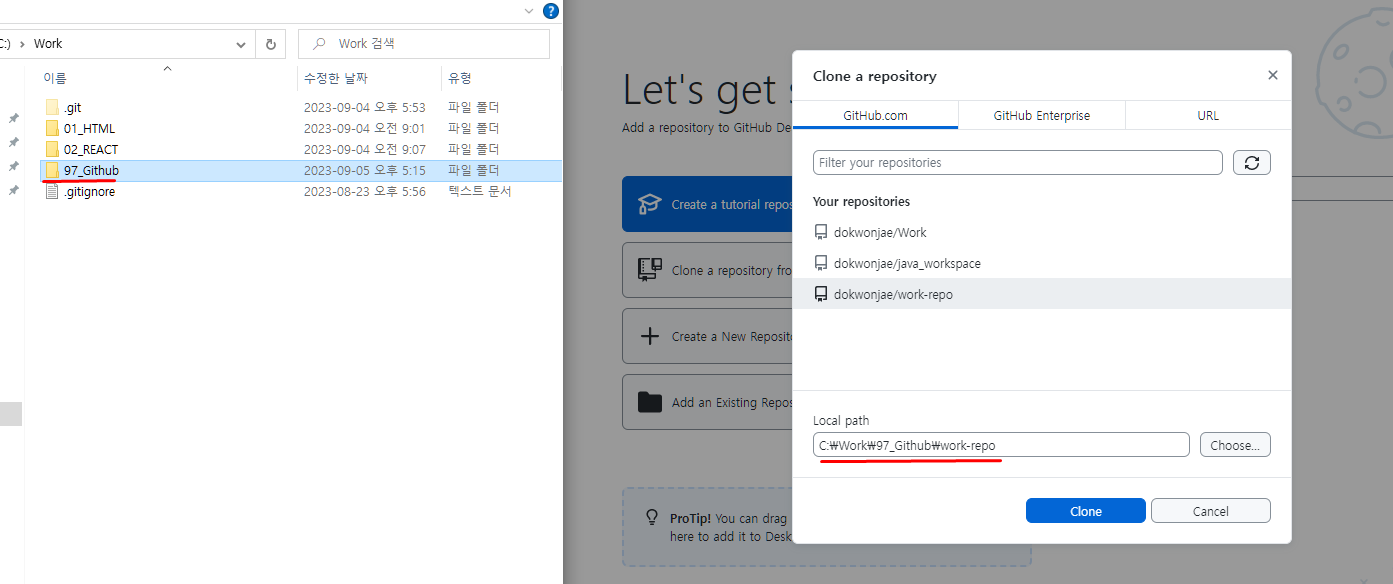The image size is (1393, 584).
Task: Open the URL tab
Action: click(1208, 115)
